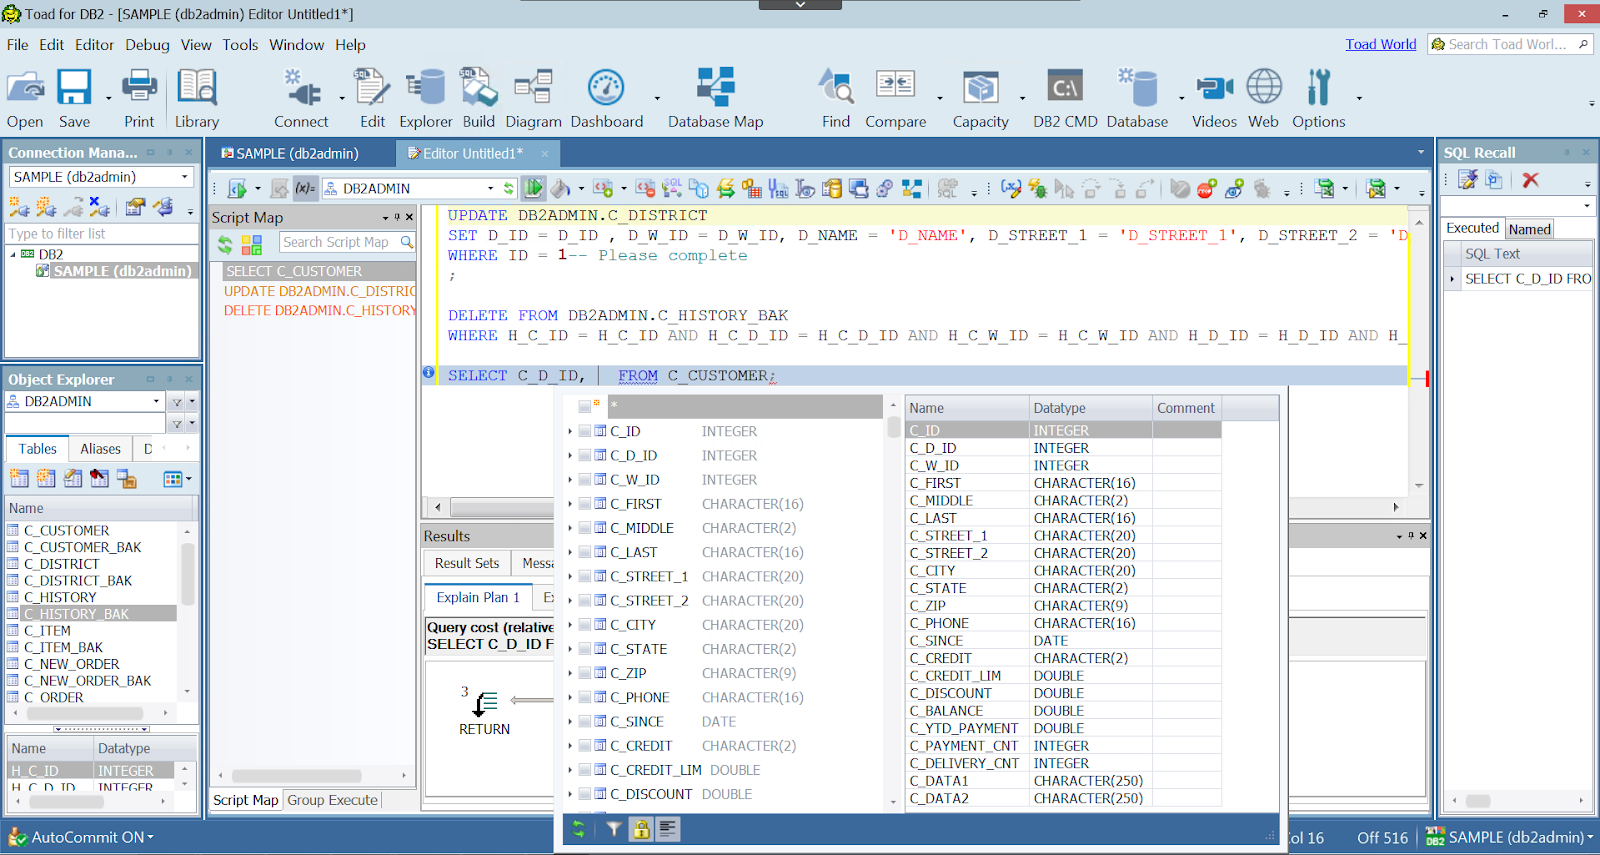Expand the C_STATE column row arrow

pyautogui.click(x=570, y=649)
